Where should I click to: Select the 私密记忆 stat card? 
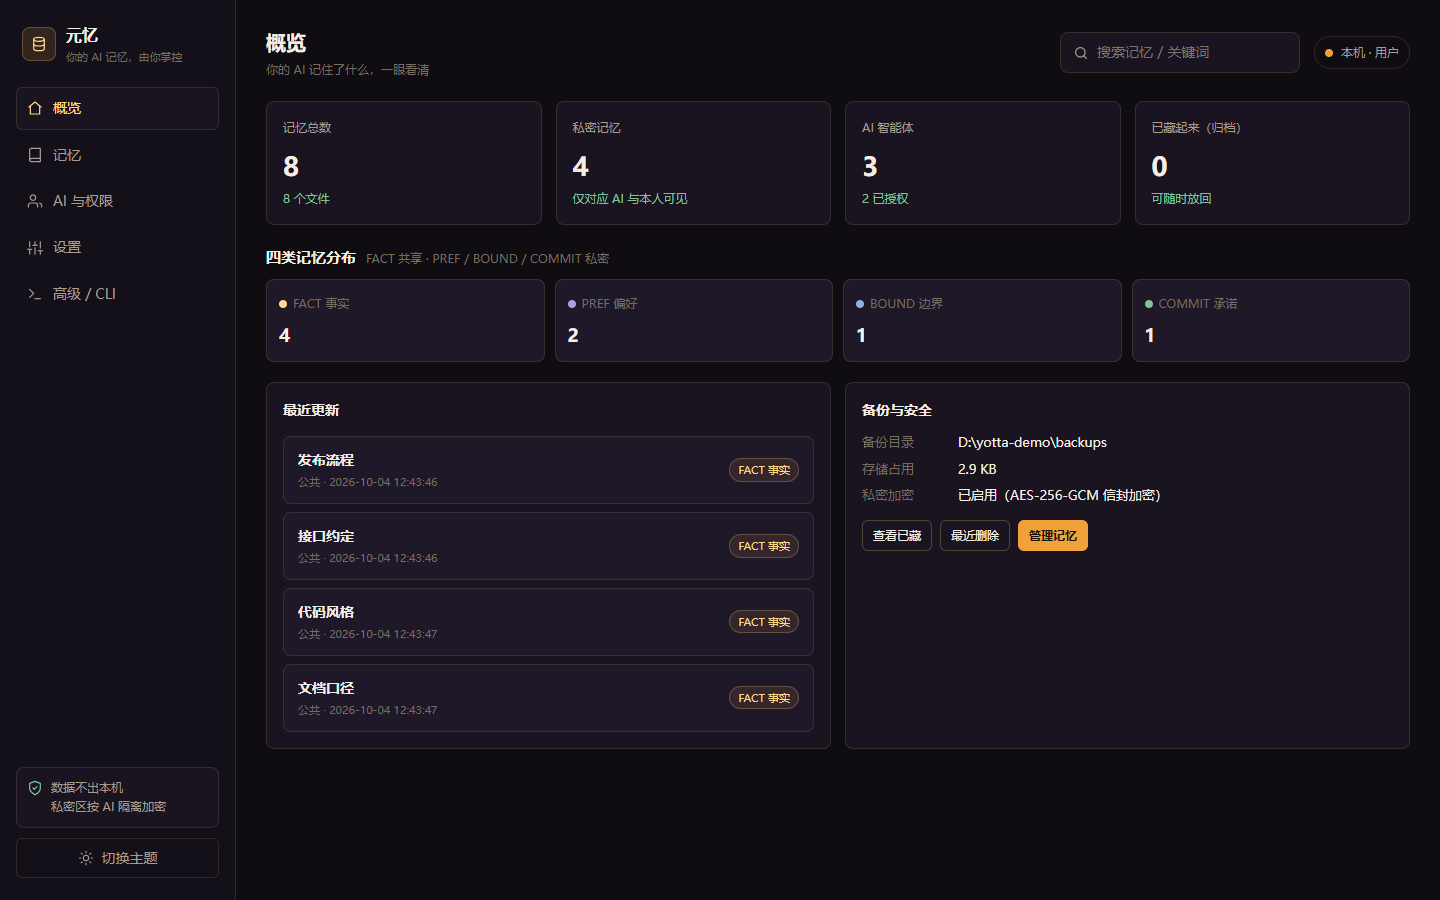point(693,163)
